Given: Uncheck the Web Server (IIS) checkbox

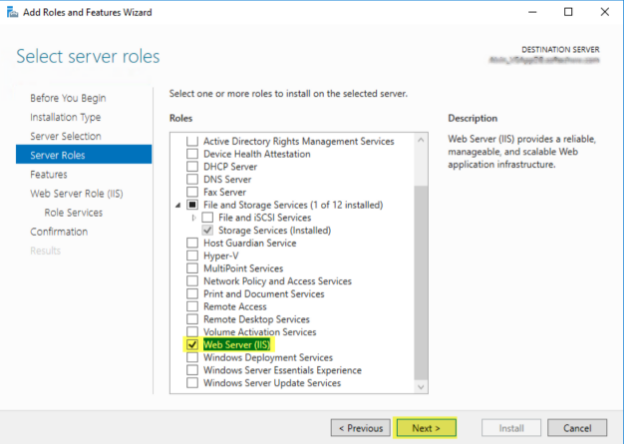Looking at the screenshot, I should [x=192, y=345].
